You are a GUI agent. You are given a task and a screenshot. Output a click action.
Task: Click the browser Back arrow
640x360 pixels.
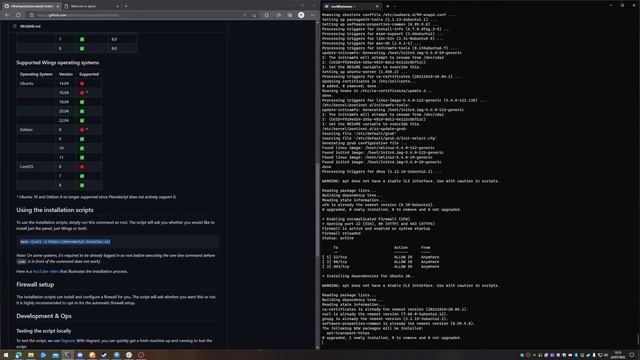pos(7,15)
